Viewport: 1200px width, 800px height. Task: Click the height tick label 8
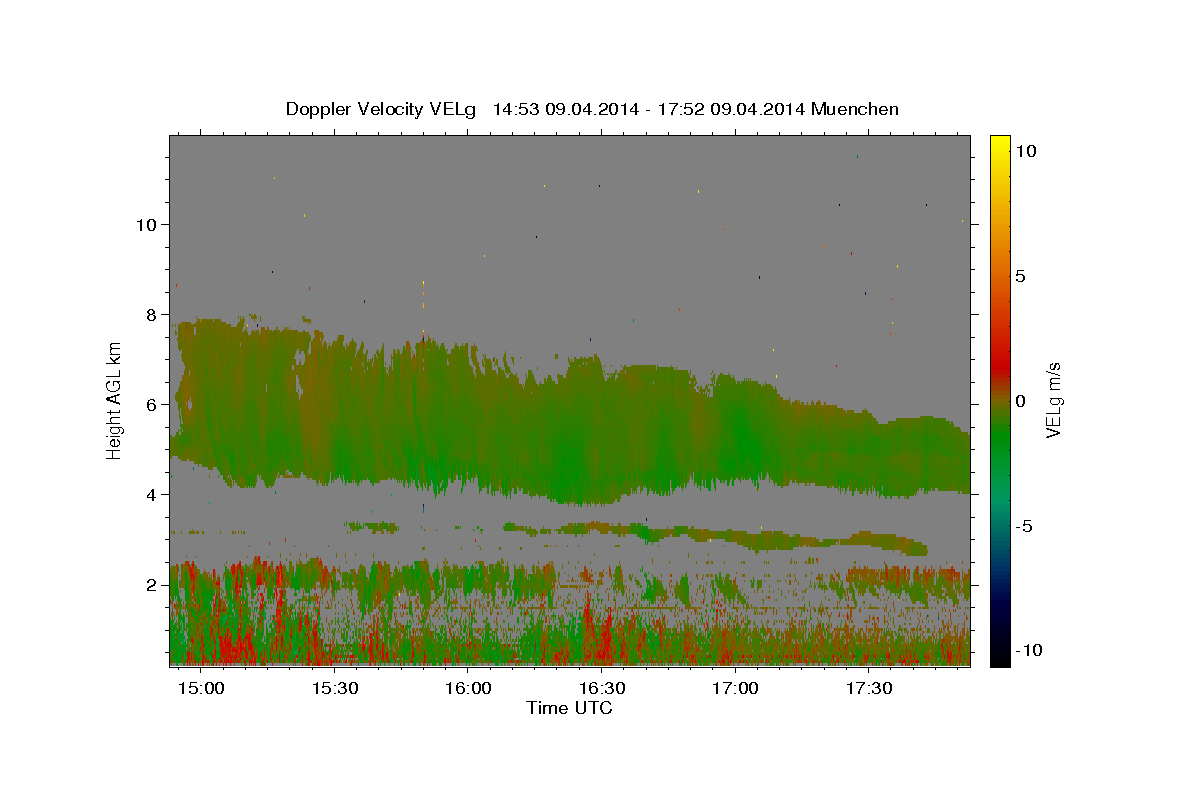(x=152, y=314)
